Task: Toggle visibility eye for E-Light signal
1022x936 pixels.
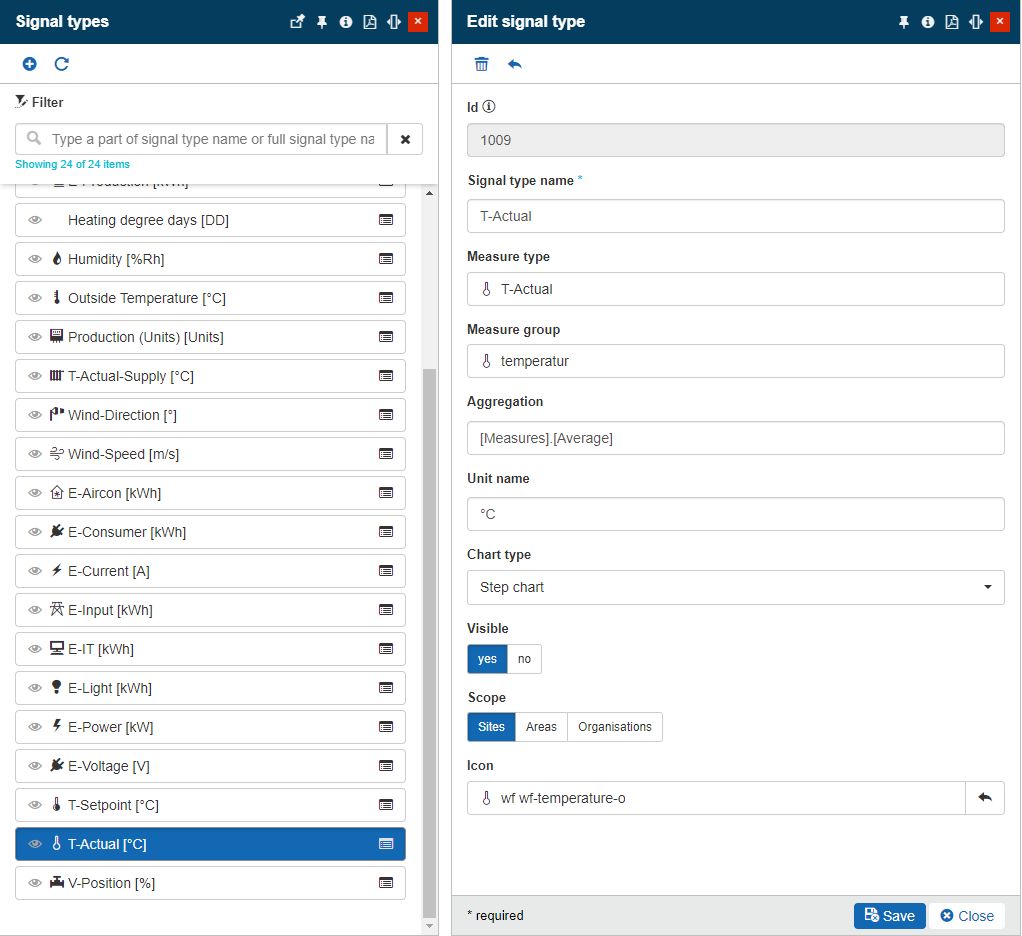Action: click(35, 688)
